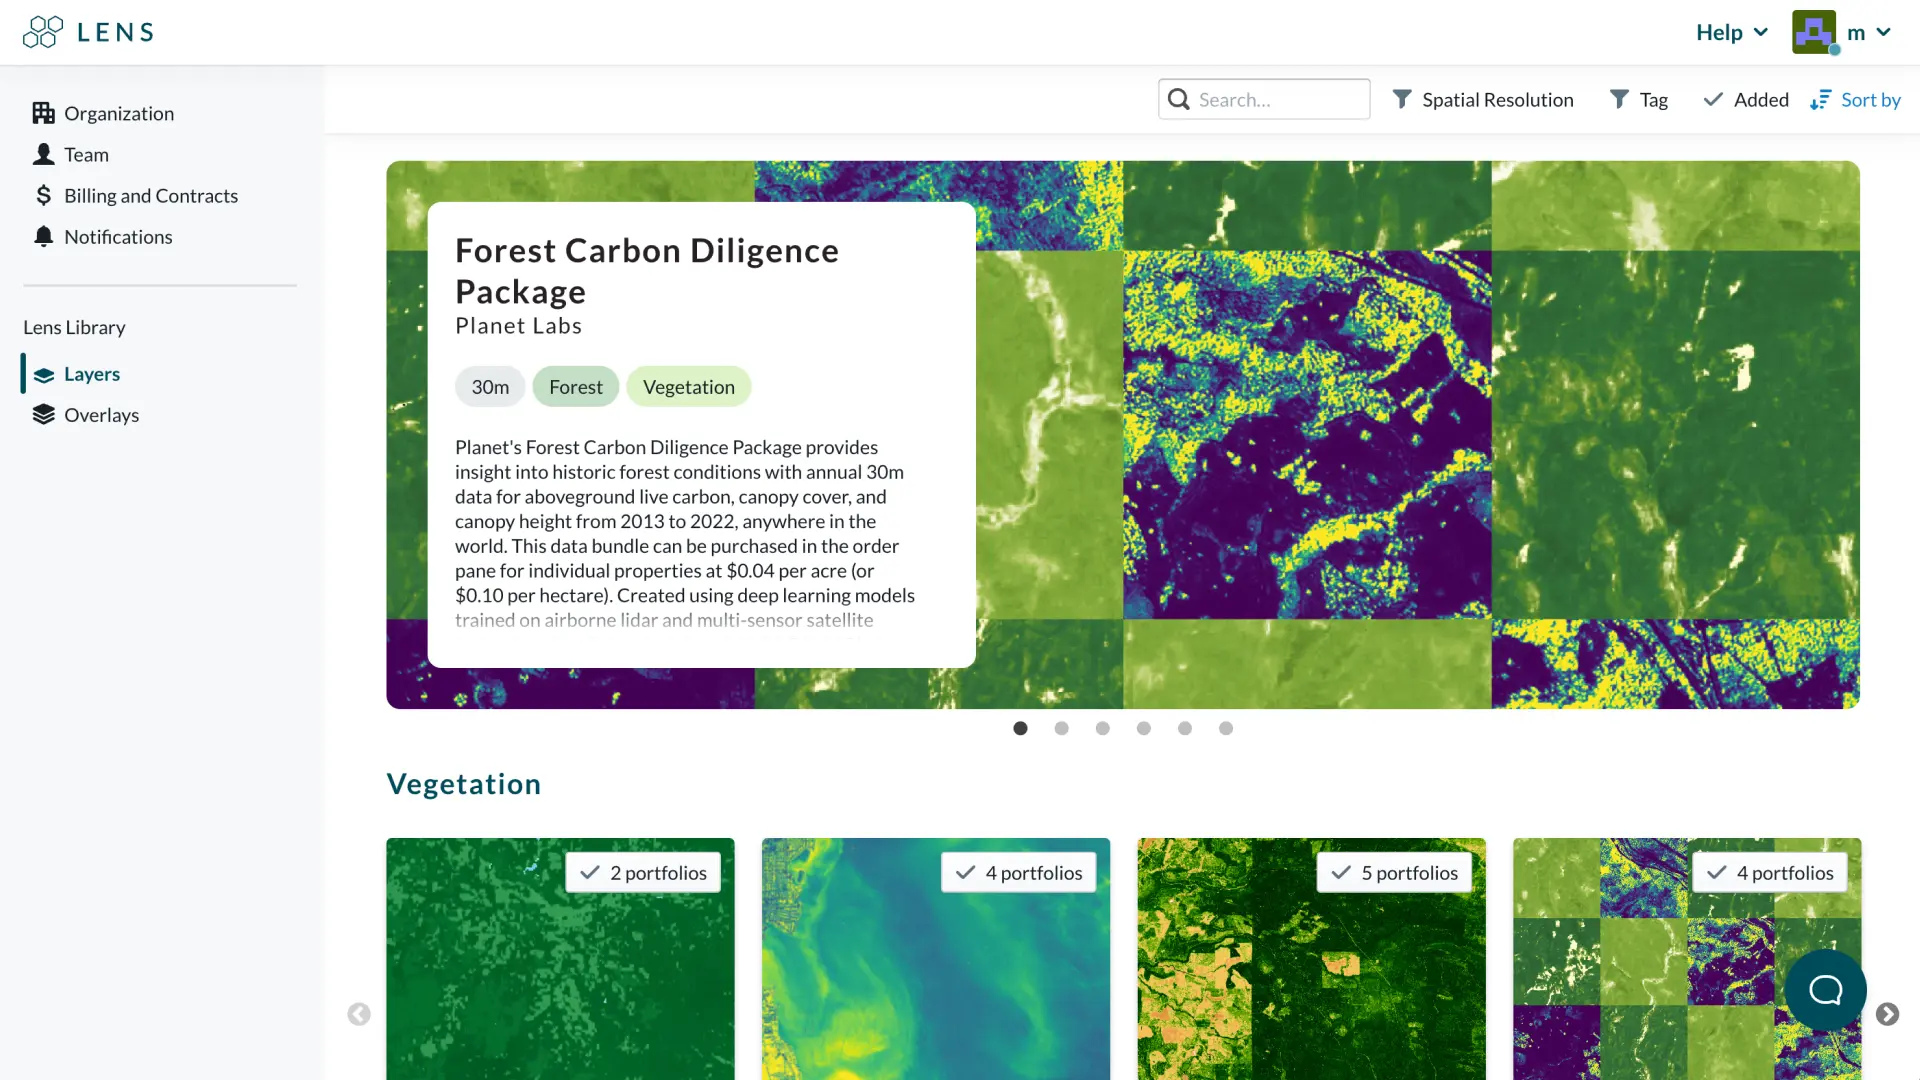Open the Spatial Resolution filter dropdown
1920x1080 pixels.
tap(1483, 99)
